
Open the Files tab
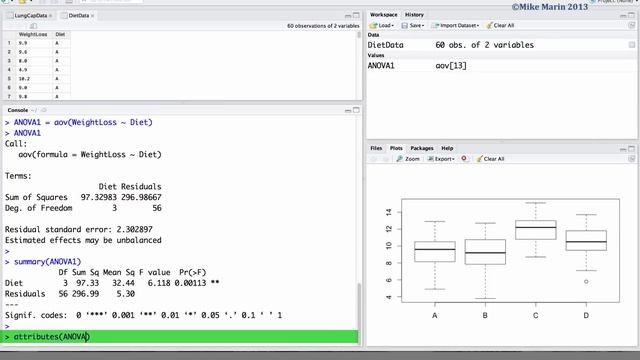(x=376, y=148)
